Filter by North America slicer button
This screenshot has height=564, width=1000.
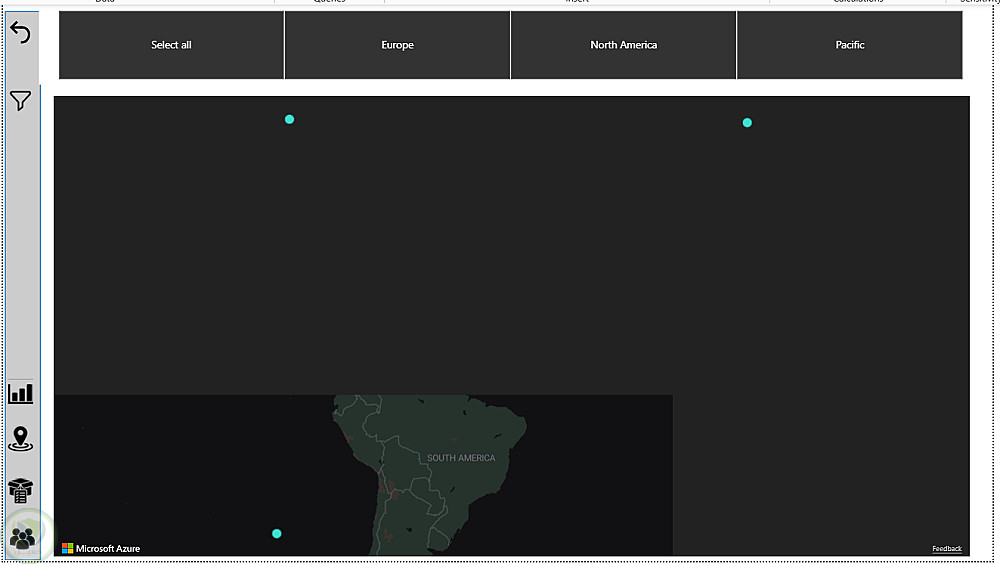pyautogui.click(x=623, y=45)
